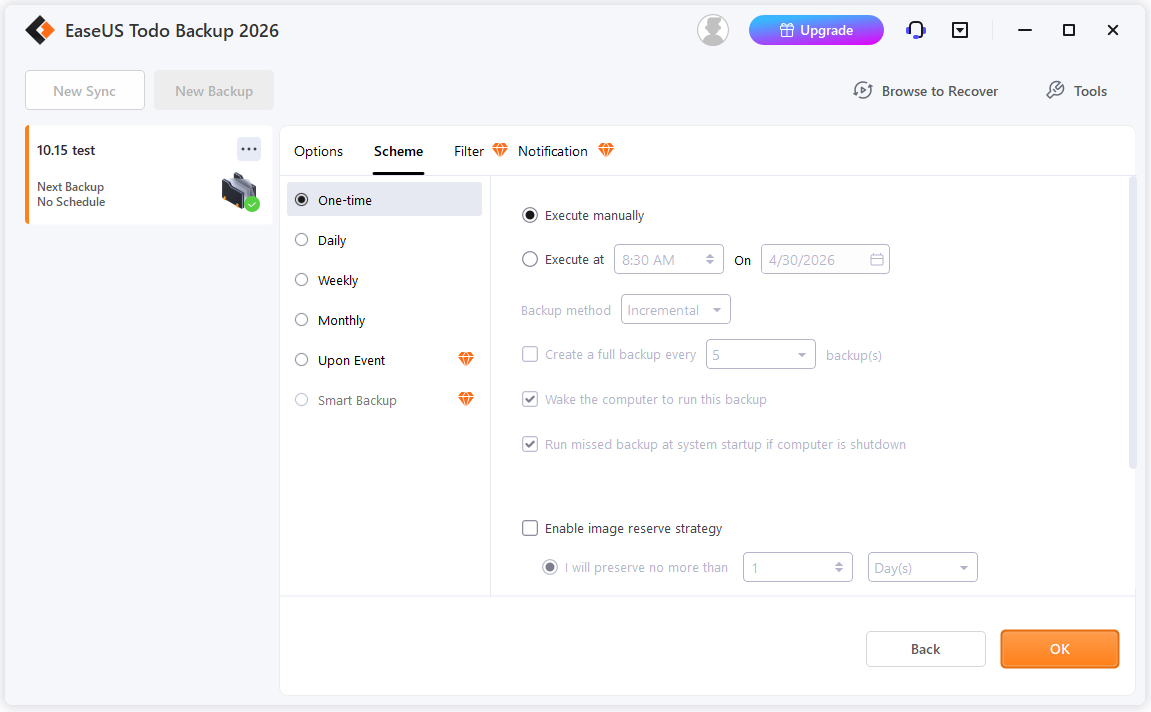1151x712 pixels.
Task: Toggle Run missed backup at startup checkbox
Action: tap(529, 444)
